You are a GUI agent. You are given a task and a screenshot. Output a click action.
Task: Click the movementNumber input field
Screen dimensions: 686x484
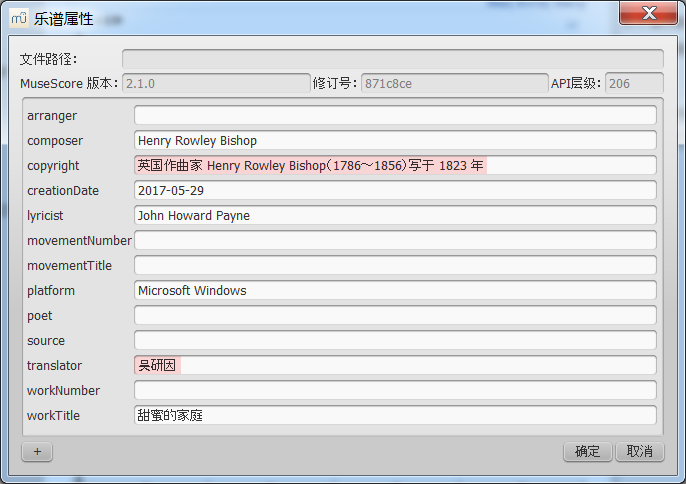point(395,241)
